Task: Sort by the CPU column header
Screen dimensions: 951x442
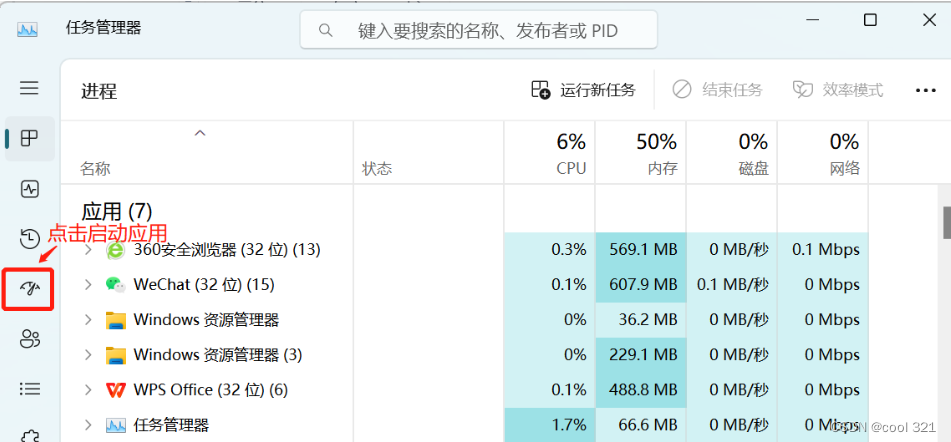Action: 571,169
